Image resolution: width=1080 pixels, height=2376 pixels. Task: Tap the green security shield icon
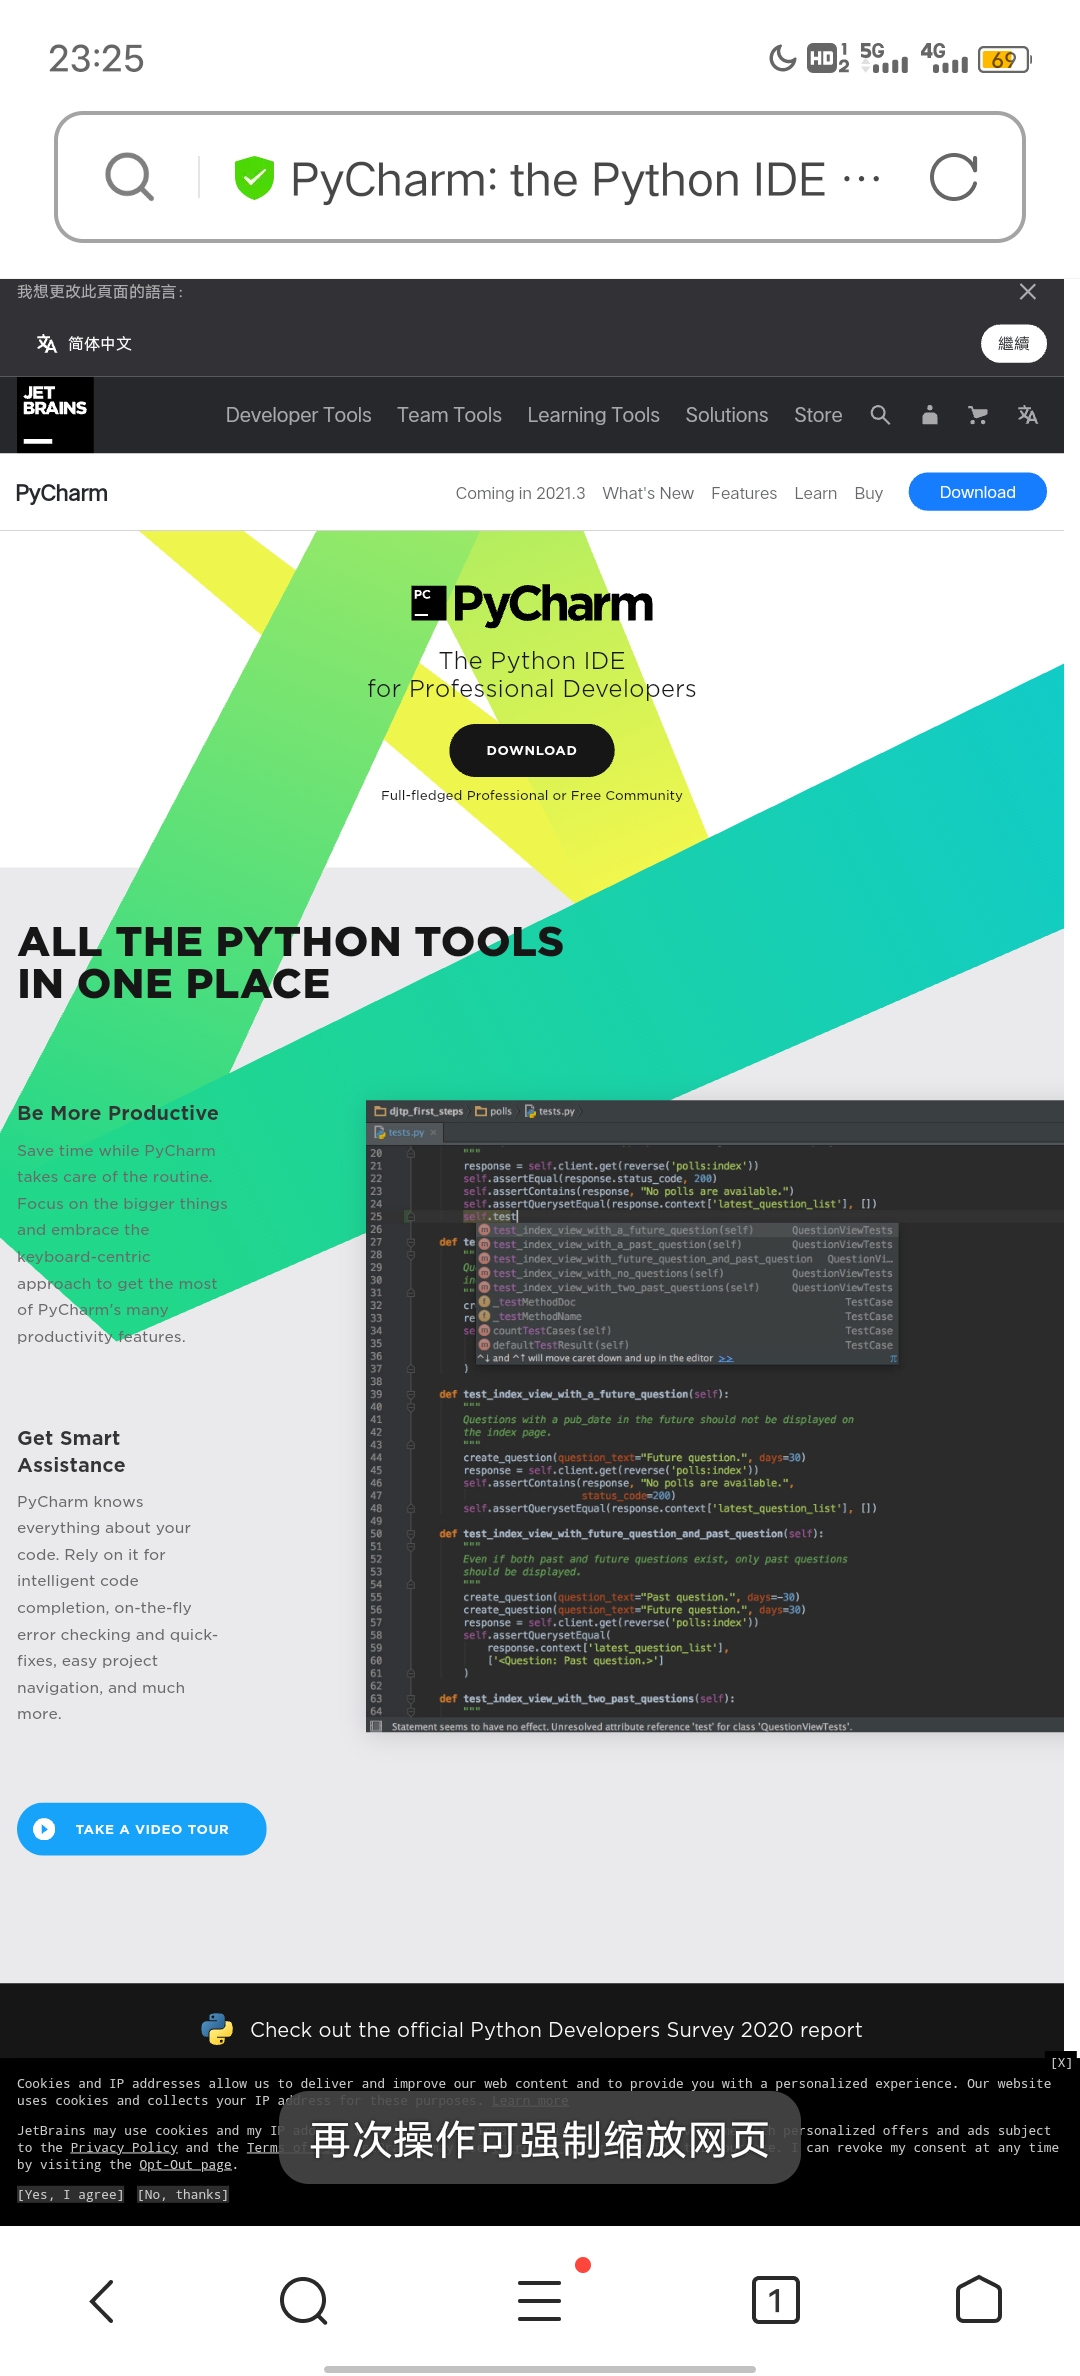pyautogui.click(x=254, y=178)
